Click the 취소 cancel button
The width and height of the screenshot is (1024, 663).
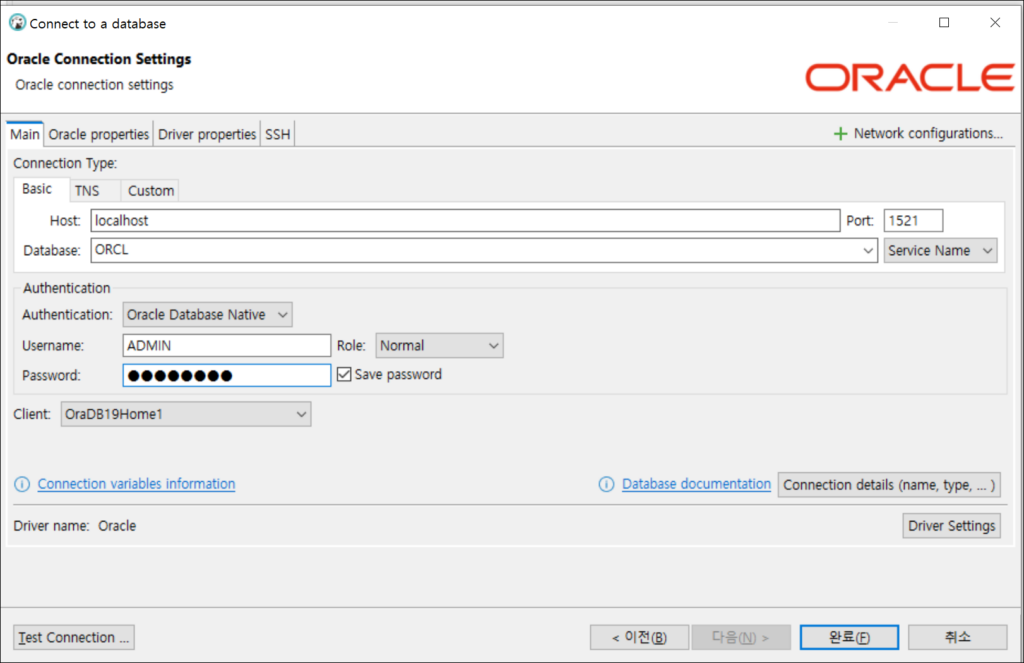tap(957, 637)
